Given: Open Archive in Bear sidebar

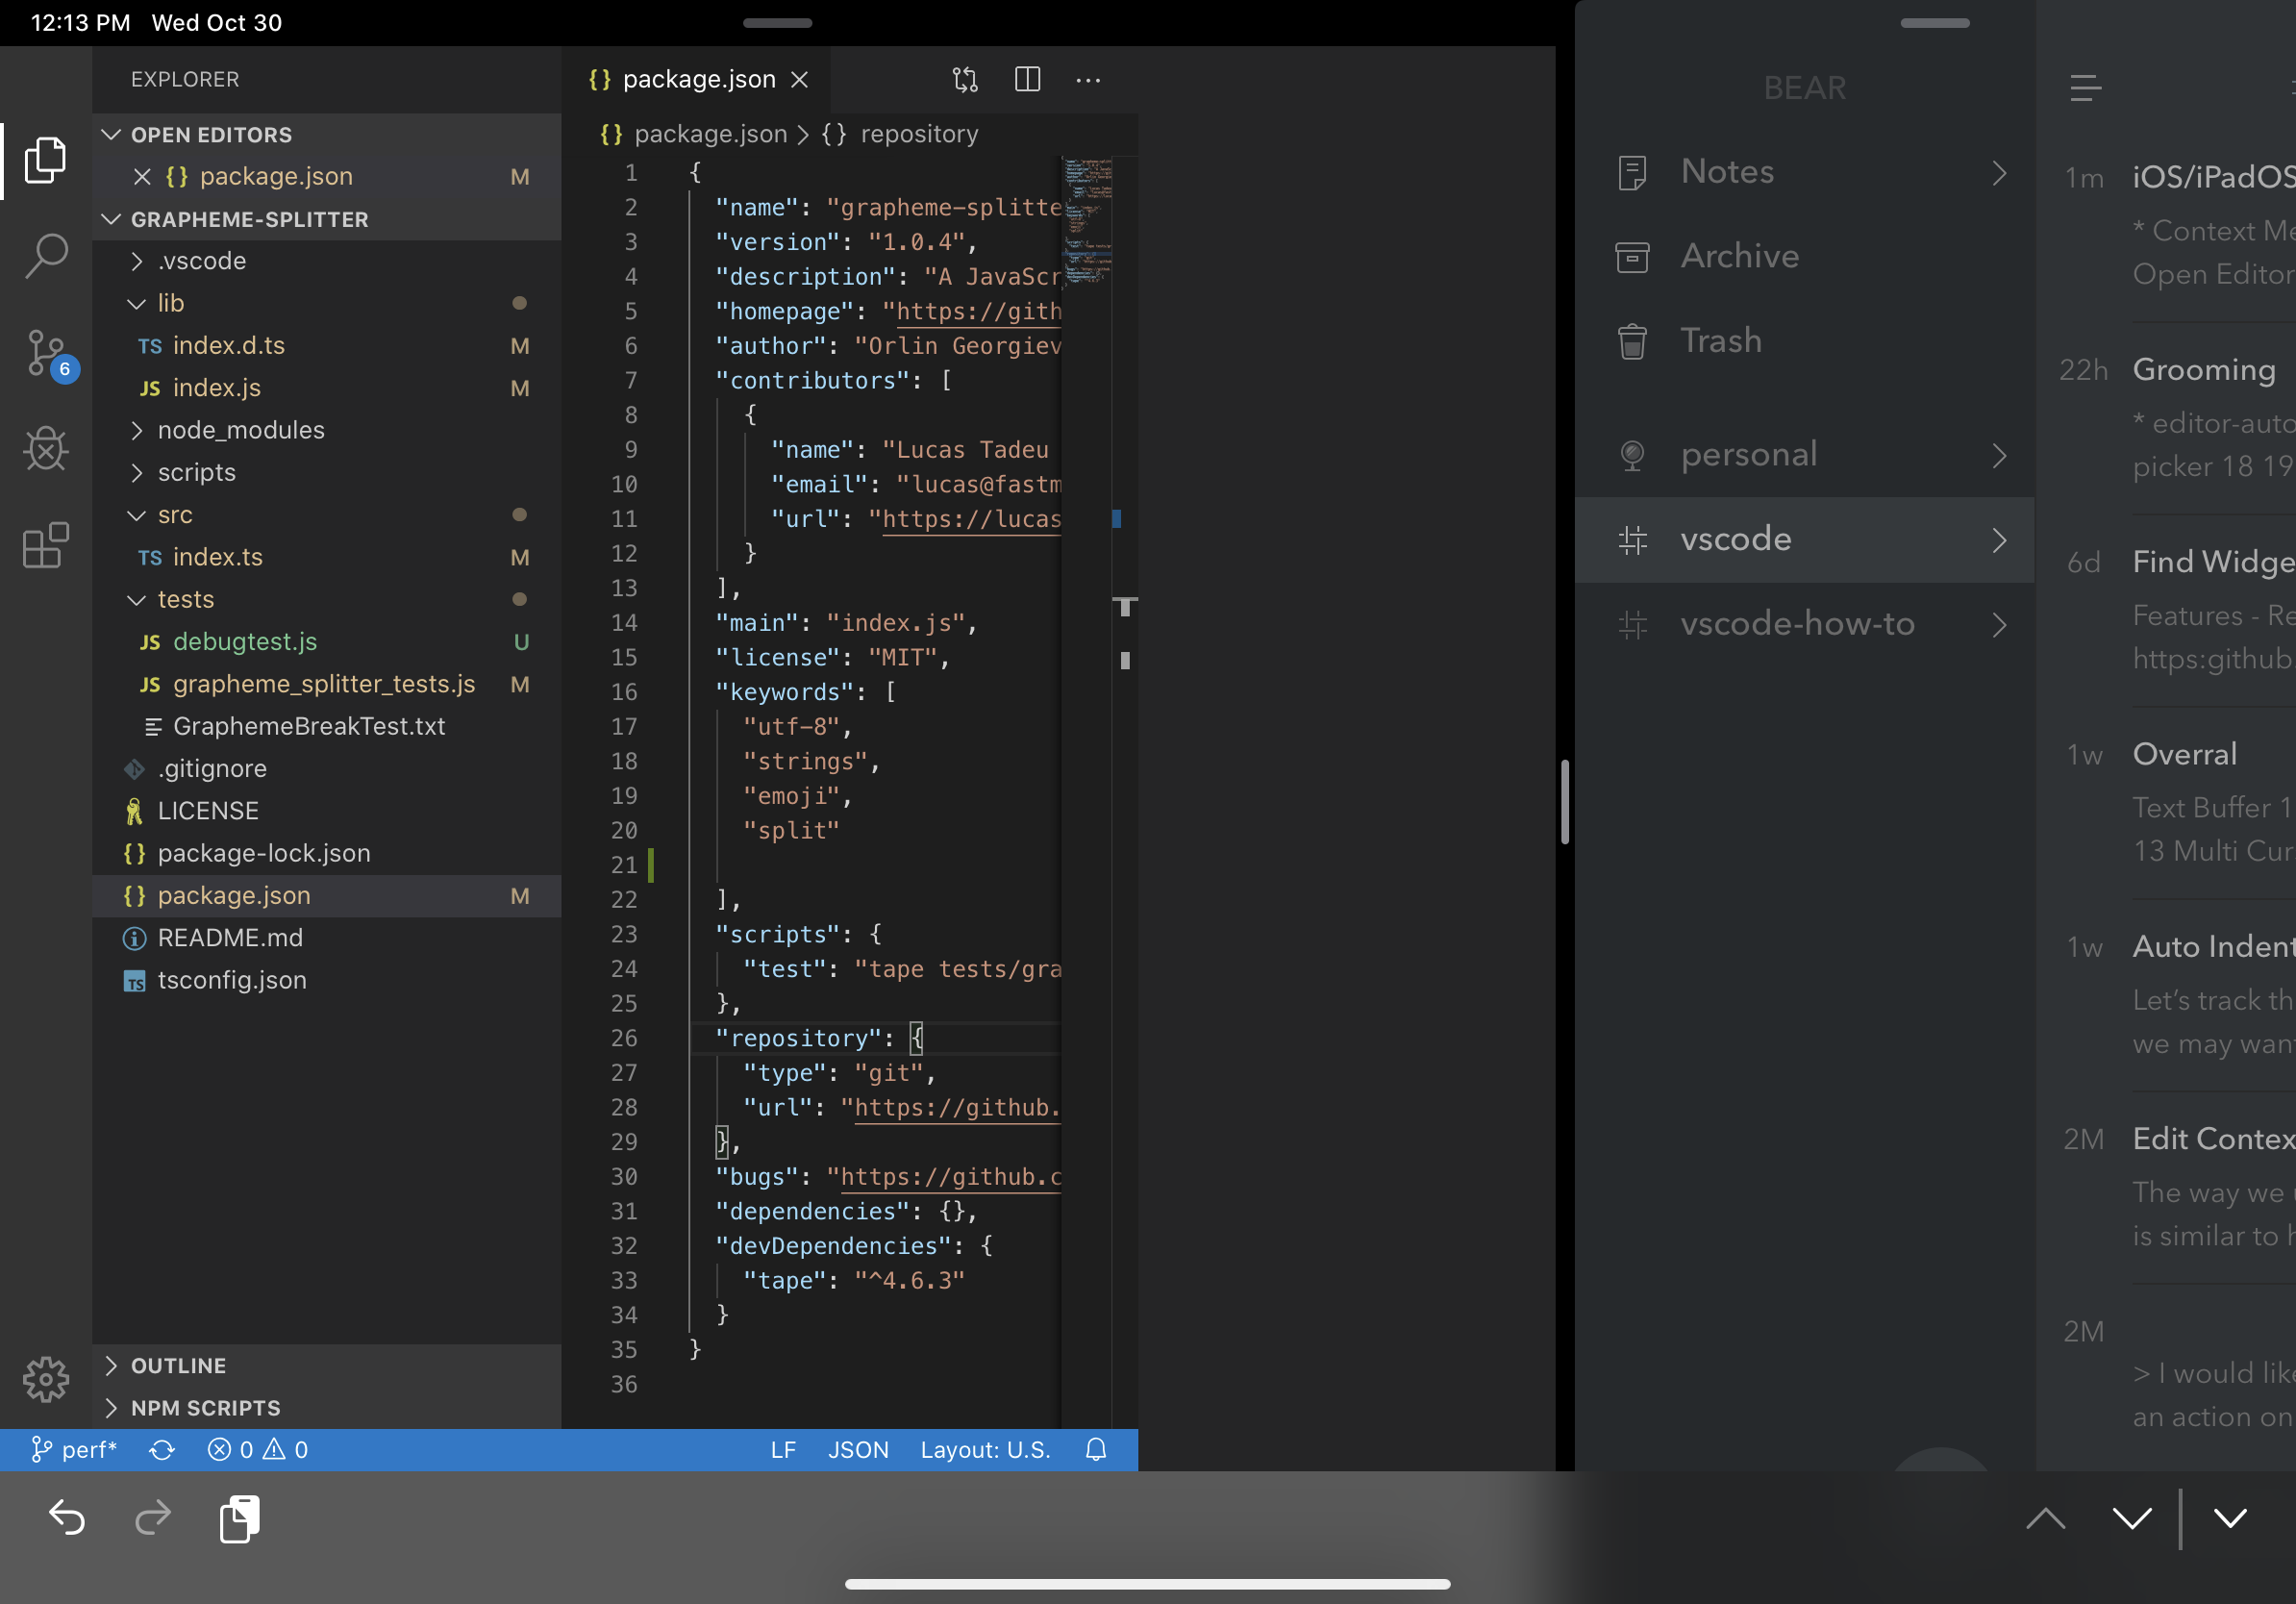Looking at the screenshot, I should (1805, 257).
